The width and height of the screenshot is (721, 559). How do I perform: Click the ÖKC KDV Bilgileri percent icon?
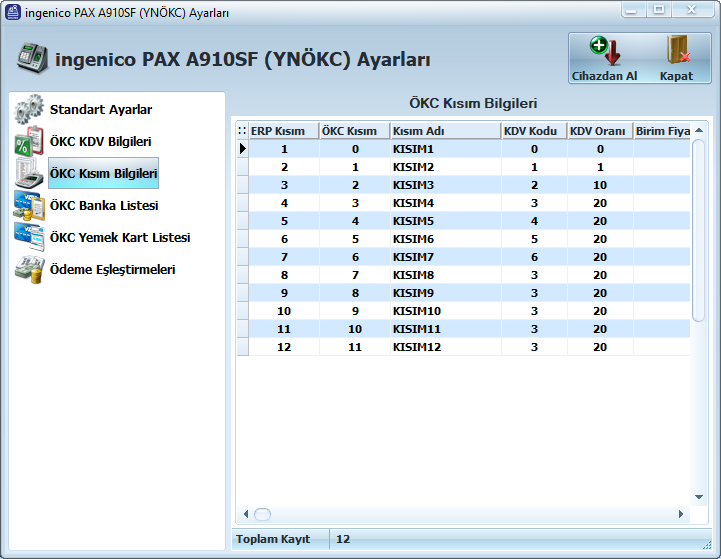click(x=29, y=141)
